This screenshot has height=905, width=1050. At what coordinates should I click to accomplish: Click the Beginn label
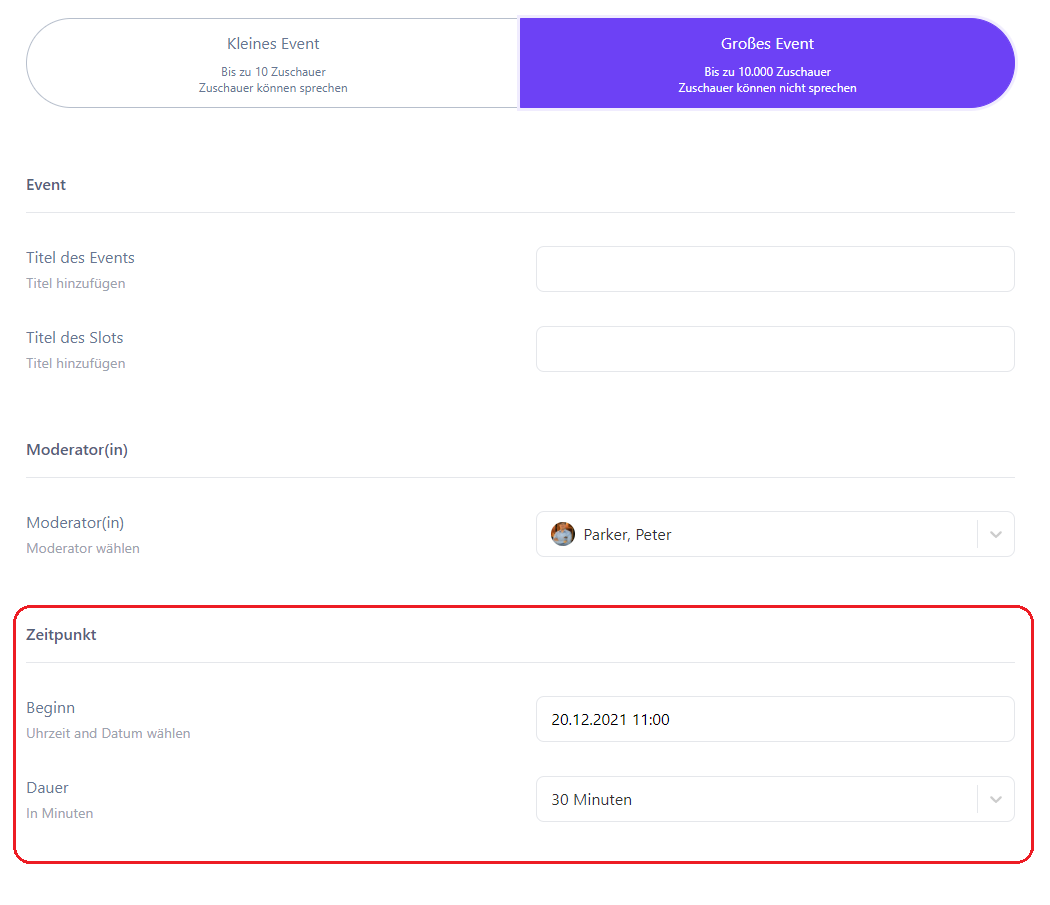coord(51,708)
